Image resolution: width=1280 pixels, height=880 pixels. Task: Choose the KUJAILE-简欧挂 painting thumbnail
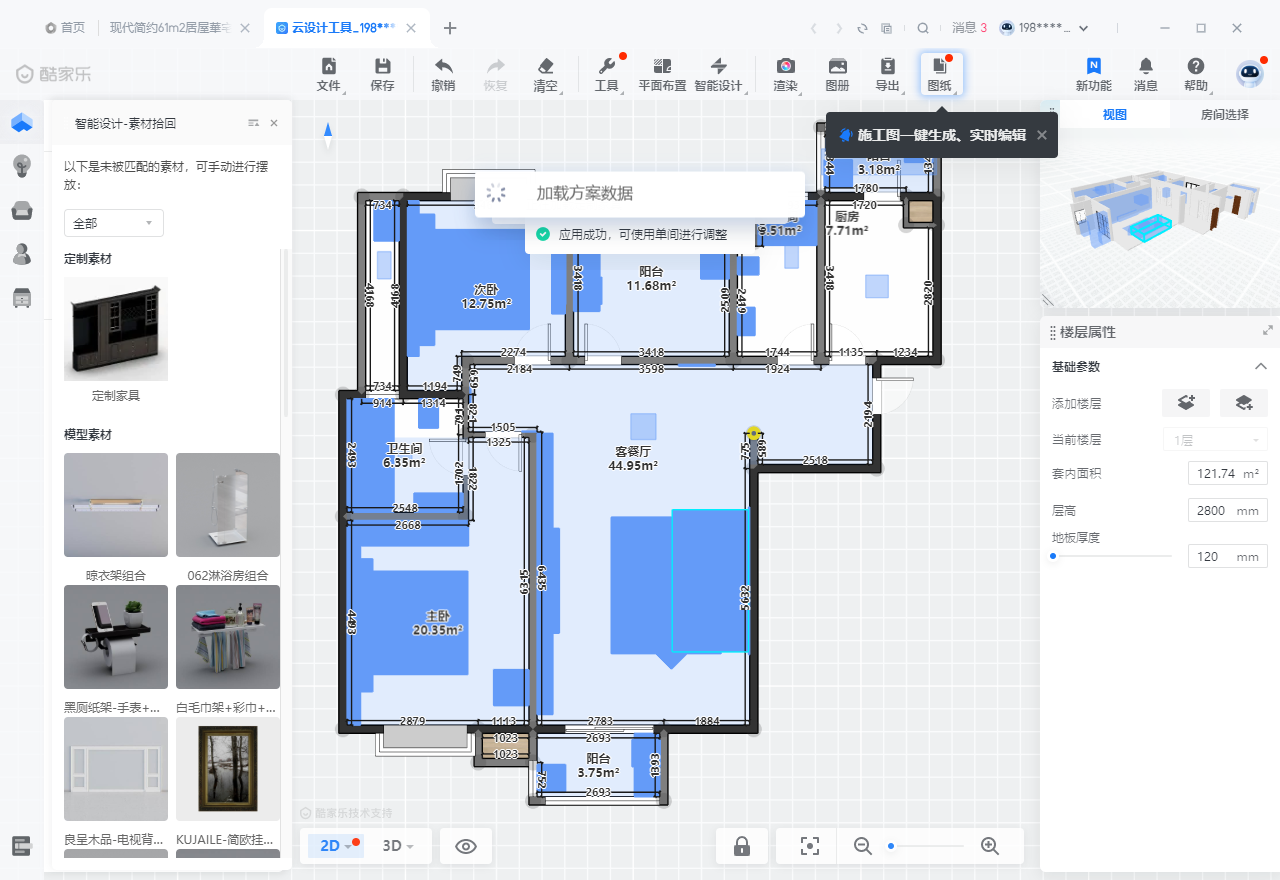[x=228, y=769]
